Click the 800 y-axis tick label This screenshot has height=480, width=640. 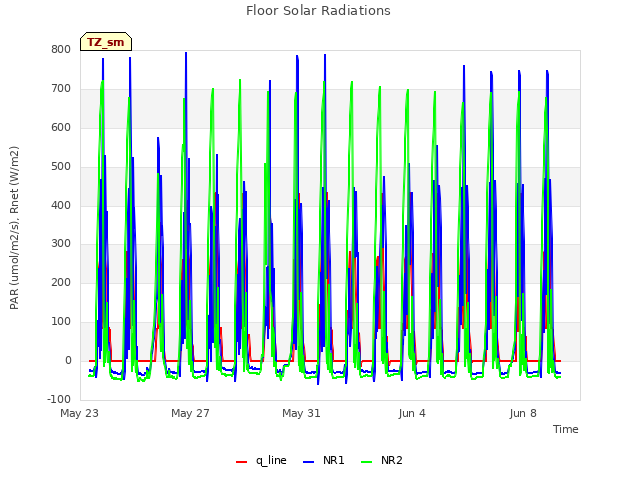[61, 50]
